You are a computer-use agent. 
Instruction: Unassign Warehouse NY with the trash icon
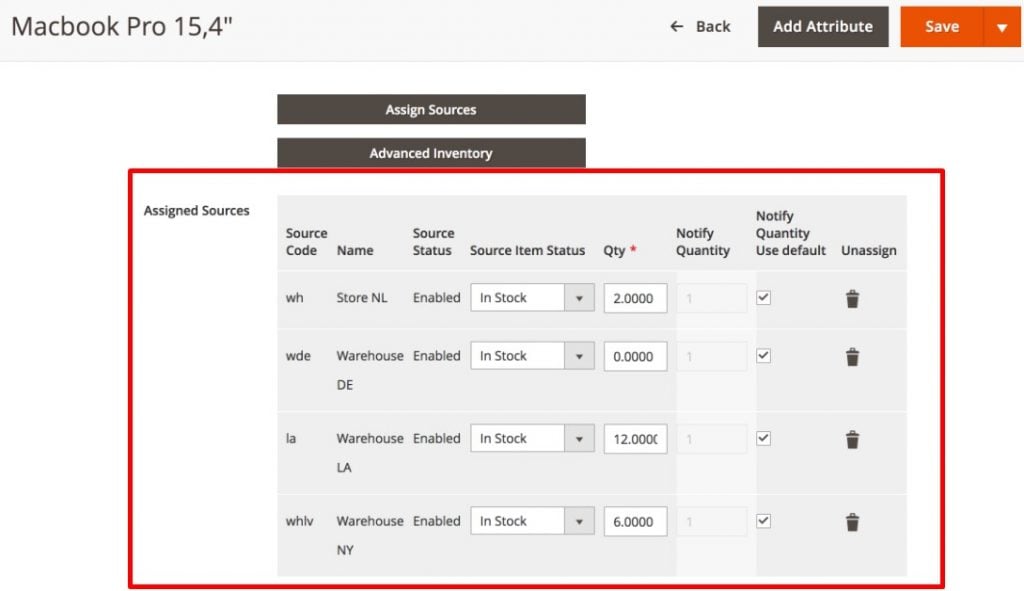click(852, 521)
